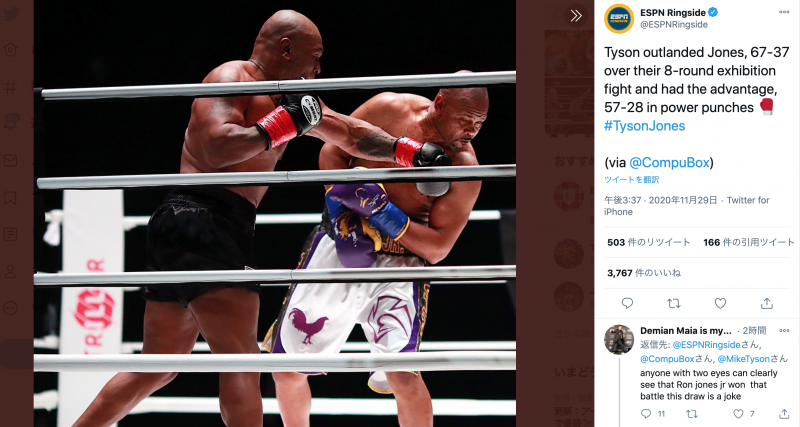
Task: Collapse the photo panel with double-chevron icon
Action: (576, 16)
